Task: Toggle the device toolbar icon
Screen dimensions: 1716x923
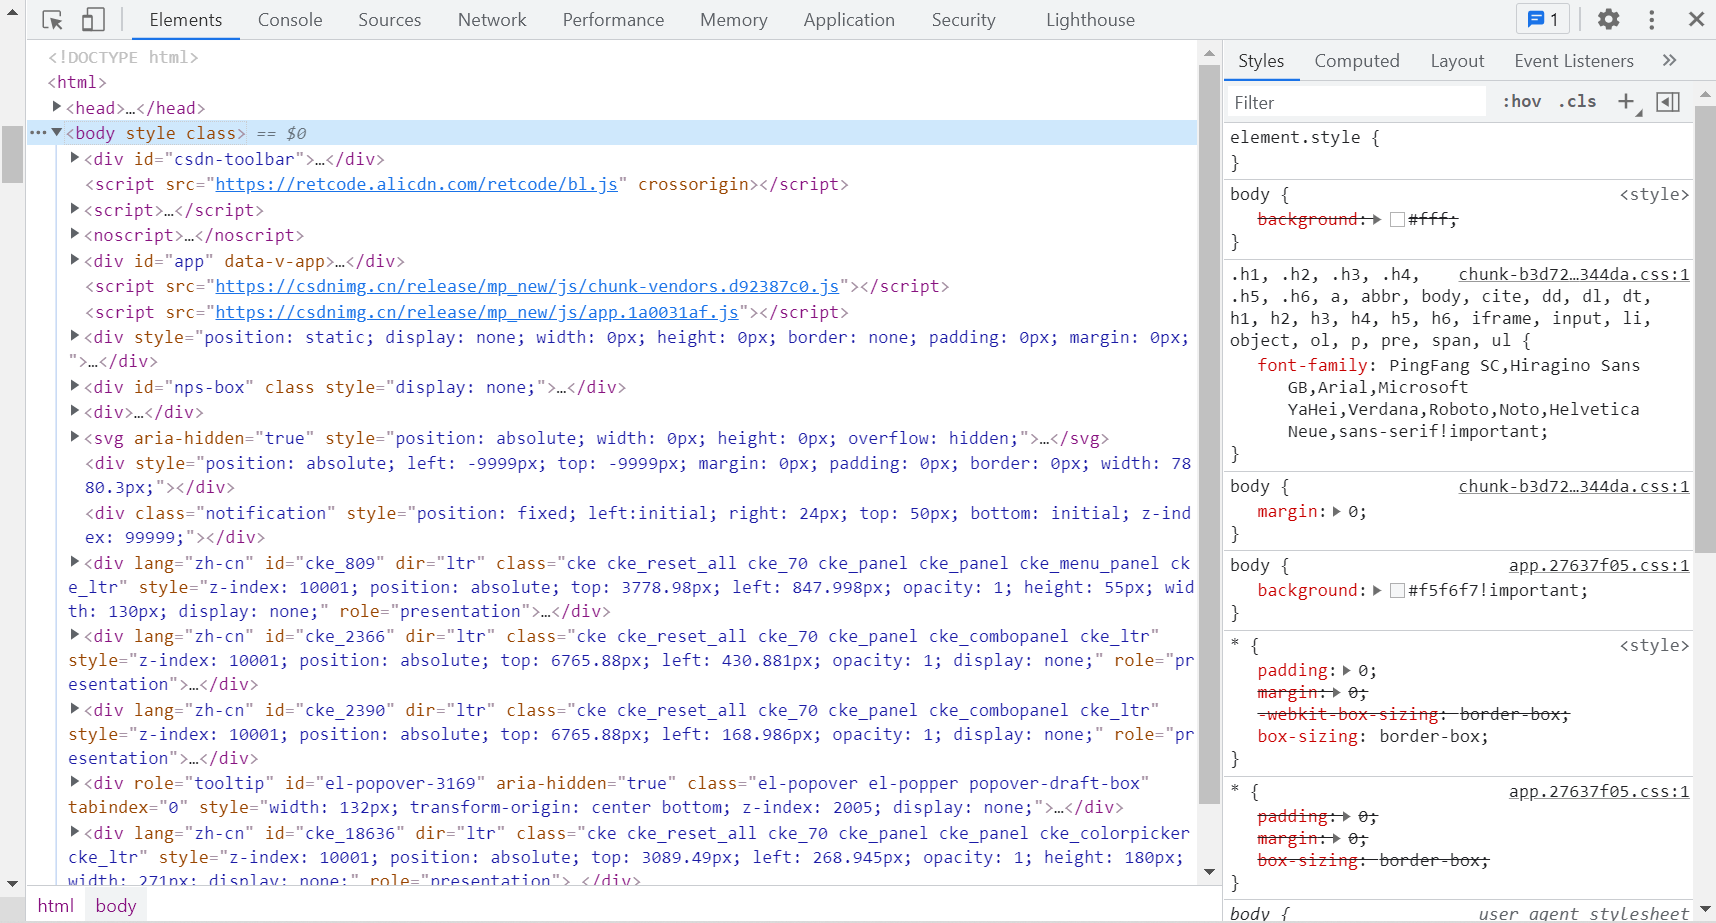Action: [93, 20]
